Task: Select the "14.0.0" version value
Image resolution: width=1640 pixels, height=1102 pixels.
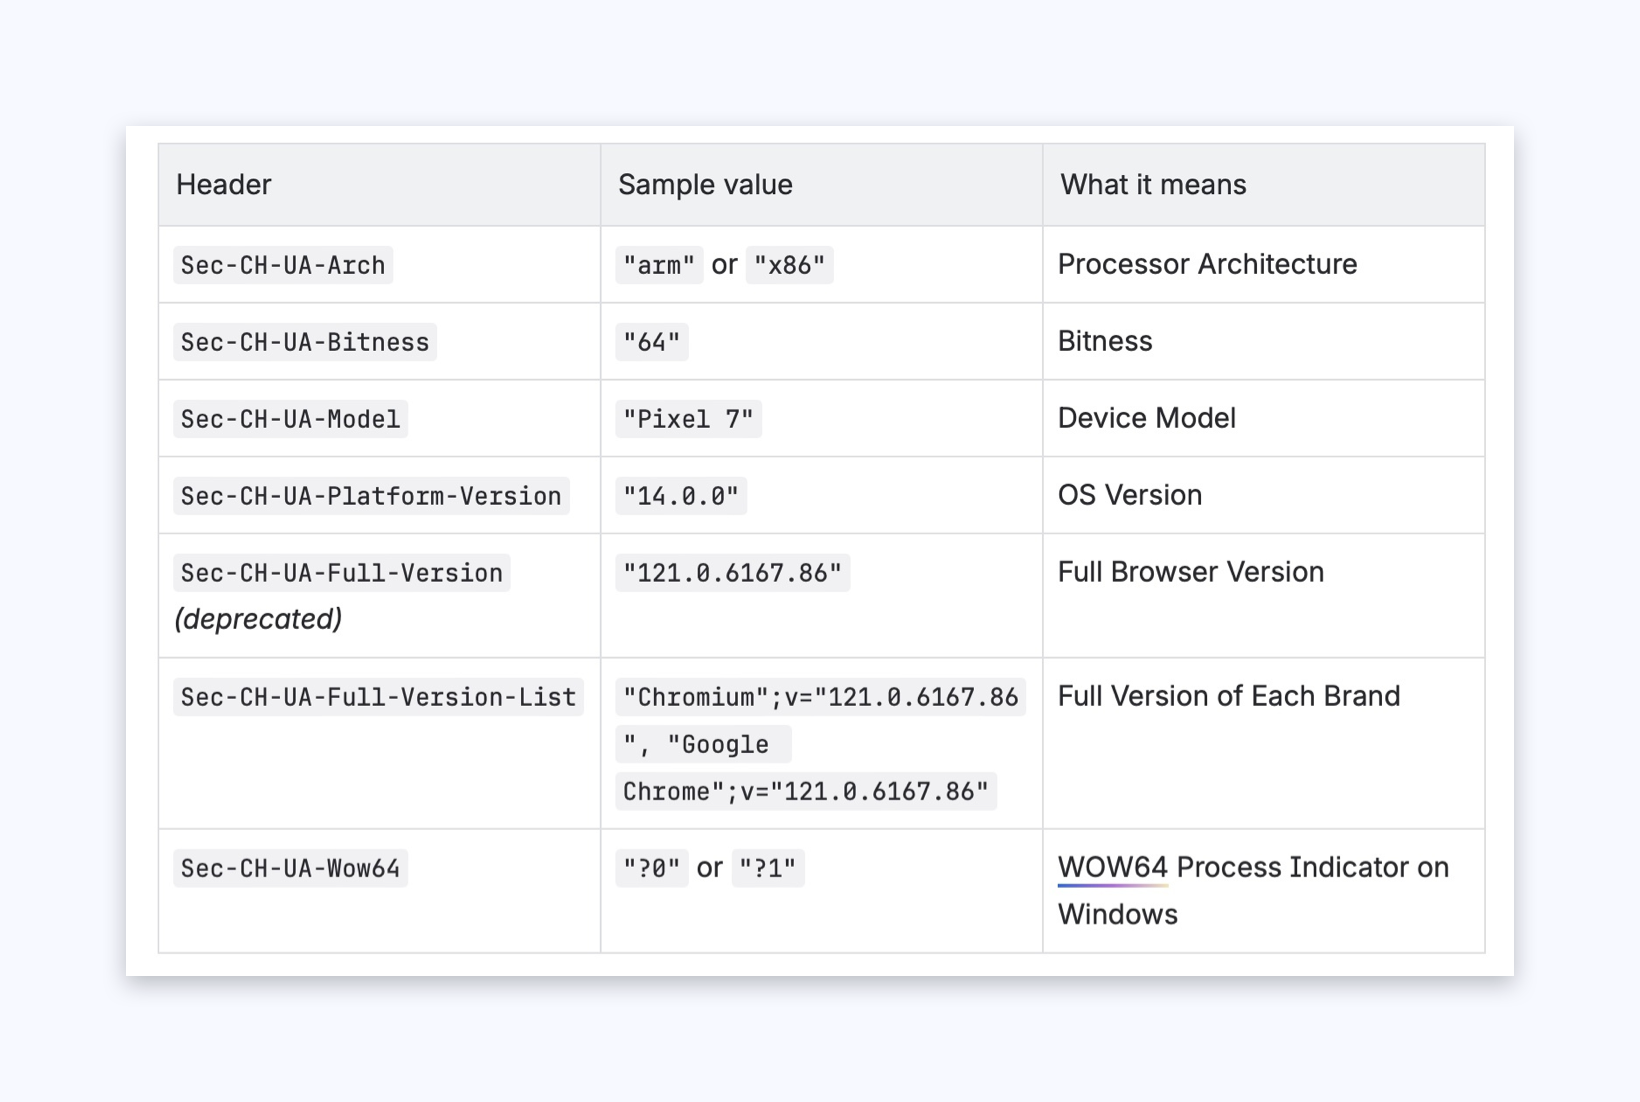Action: (x=681, y=496)
